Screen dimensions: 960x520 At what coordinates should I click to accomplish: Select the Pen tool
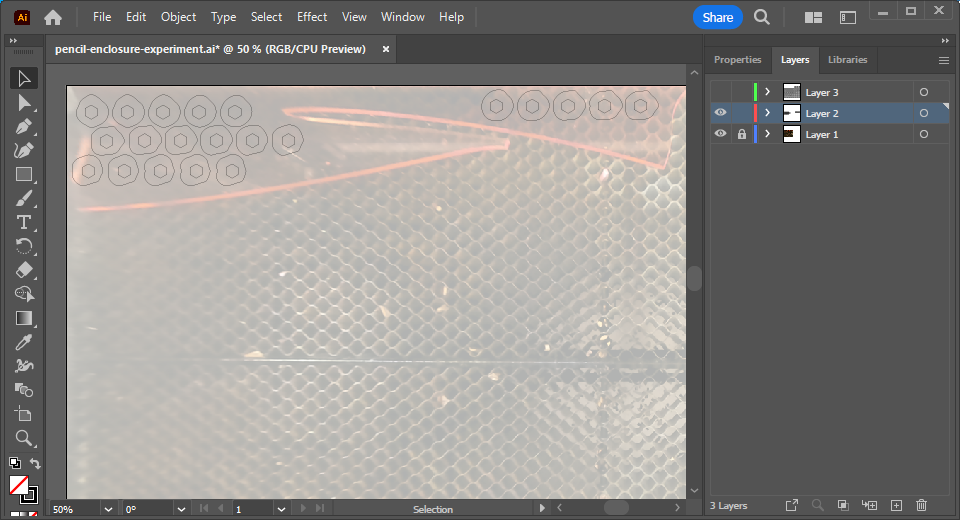24,127
